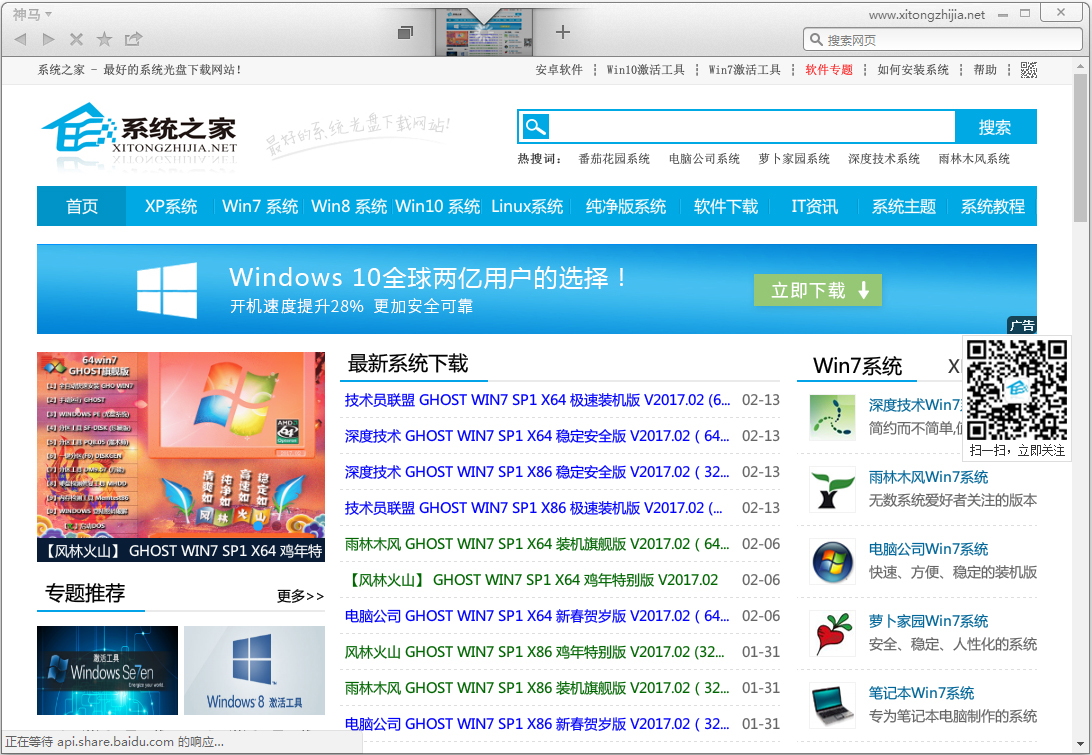This screenshot has height=755, width=1092.
Task: Open 如何安装系统 link
Action: pos(913,70)
